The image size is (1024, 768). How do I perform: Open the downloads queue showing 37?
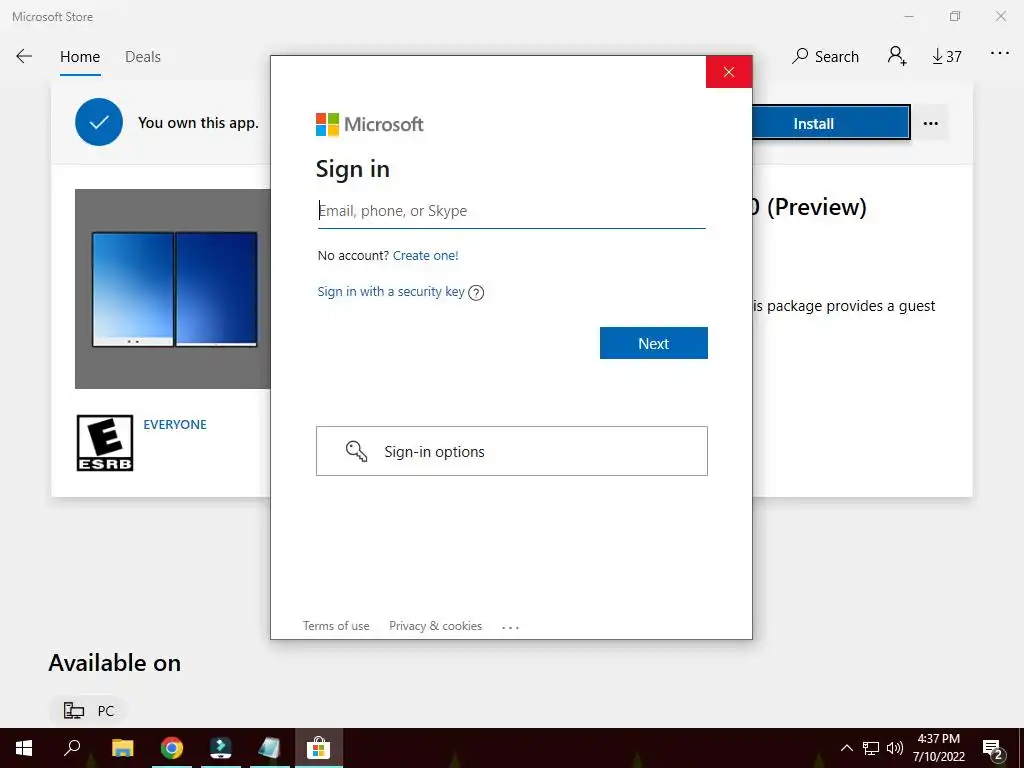coord(947,57)
